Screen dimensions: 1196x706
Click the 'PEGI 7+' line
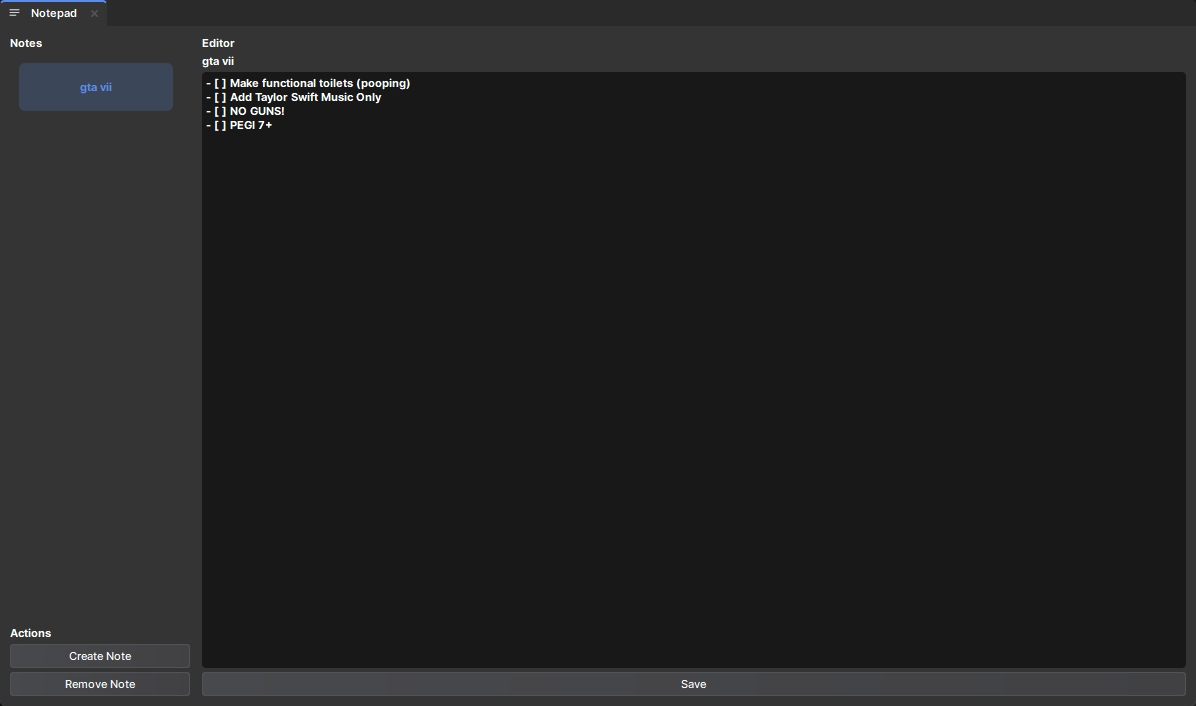tap(239, 125)
